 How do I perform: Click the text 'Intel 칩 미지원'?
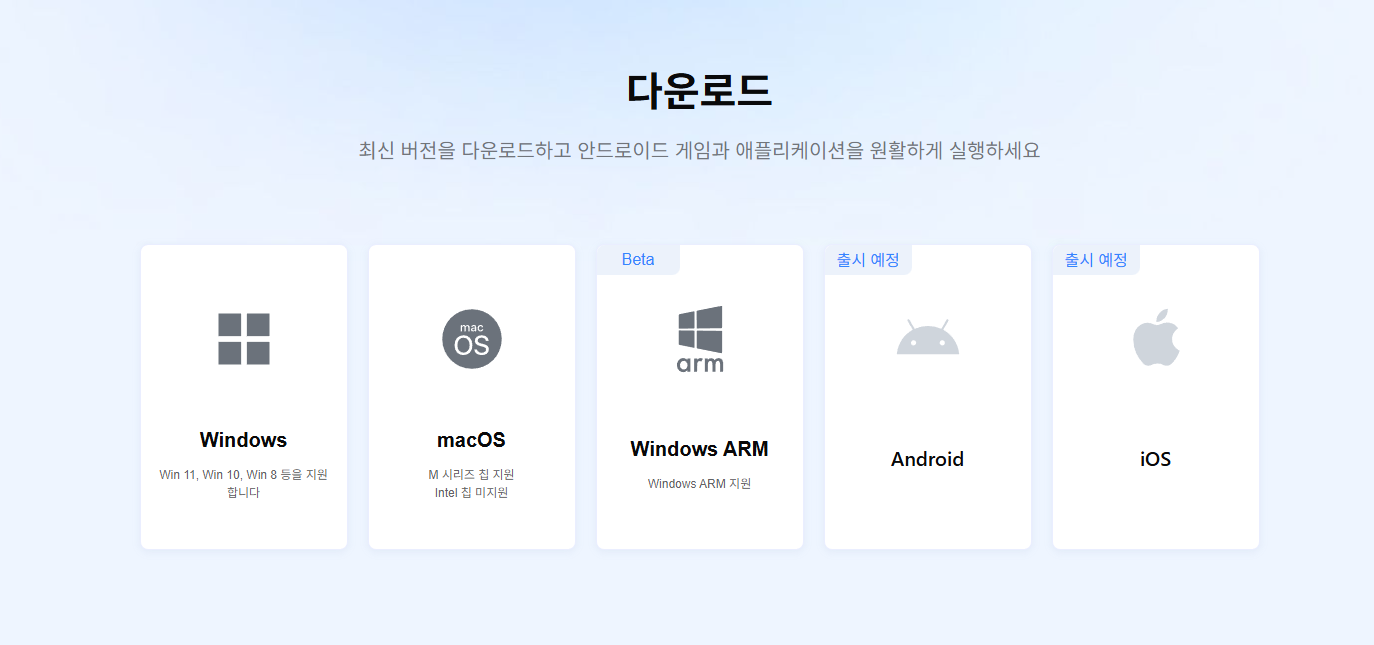point(472,493)
